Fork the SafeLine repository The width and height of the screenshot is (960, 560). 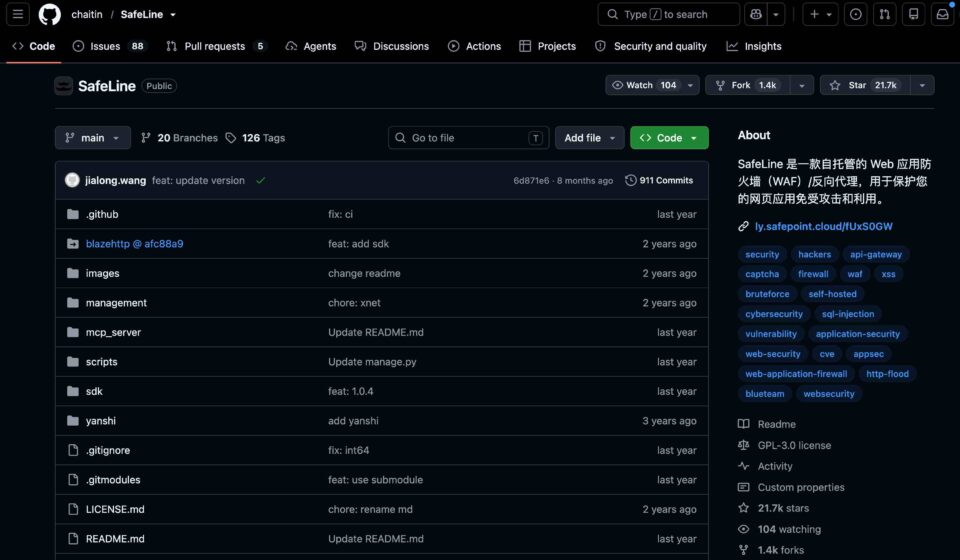(x=747, y=85)
